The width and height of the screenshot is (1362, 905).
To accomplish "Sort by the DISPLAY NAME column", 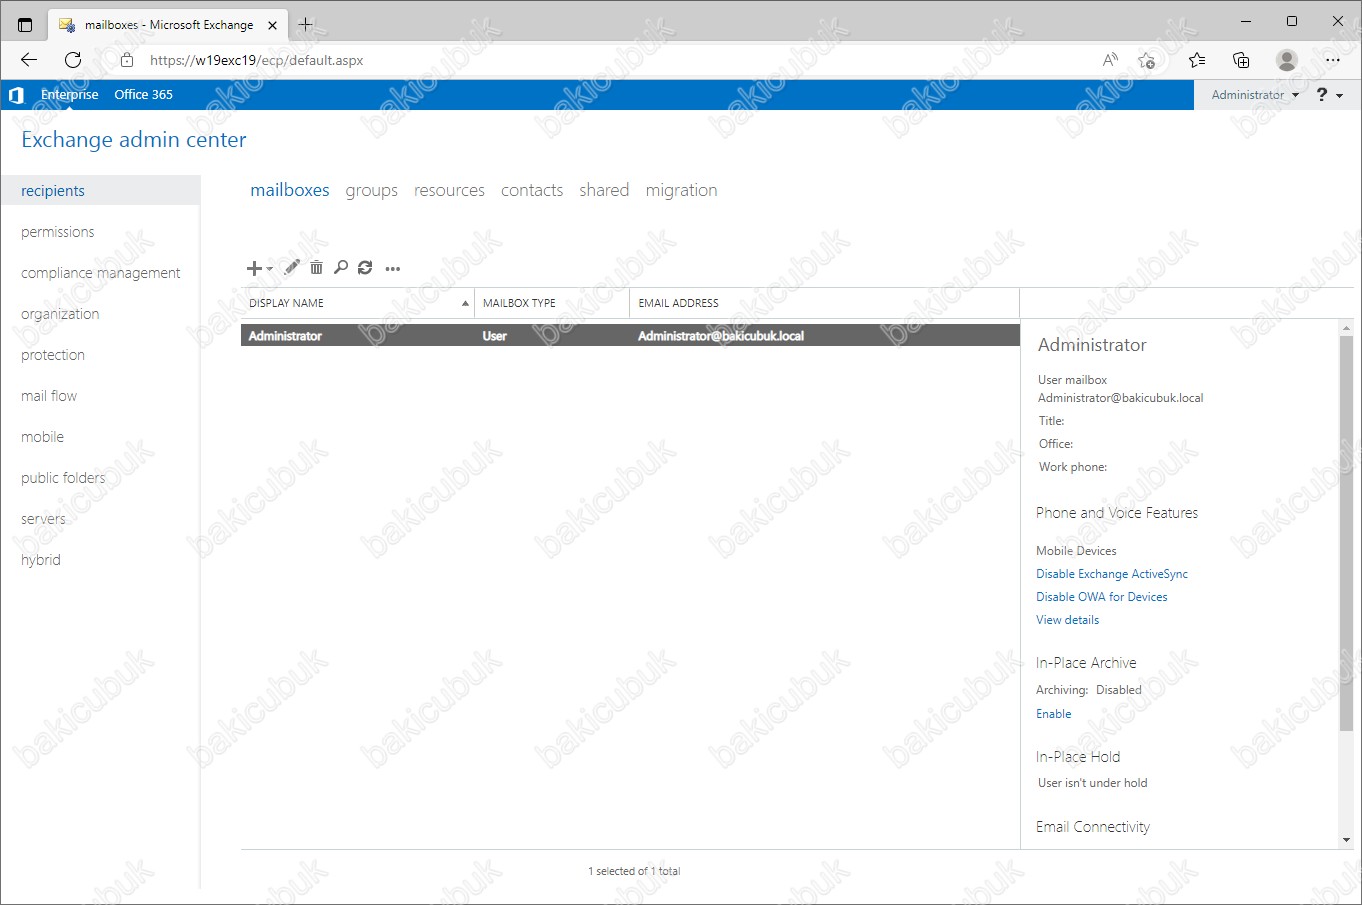I will click(358, 303).
